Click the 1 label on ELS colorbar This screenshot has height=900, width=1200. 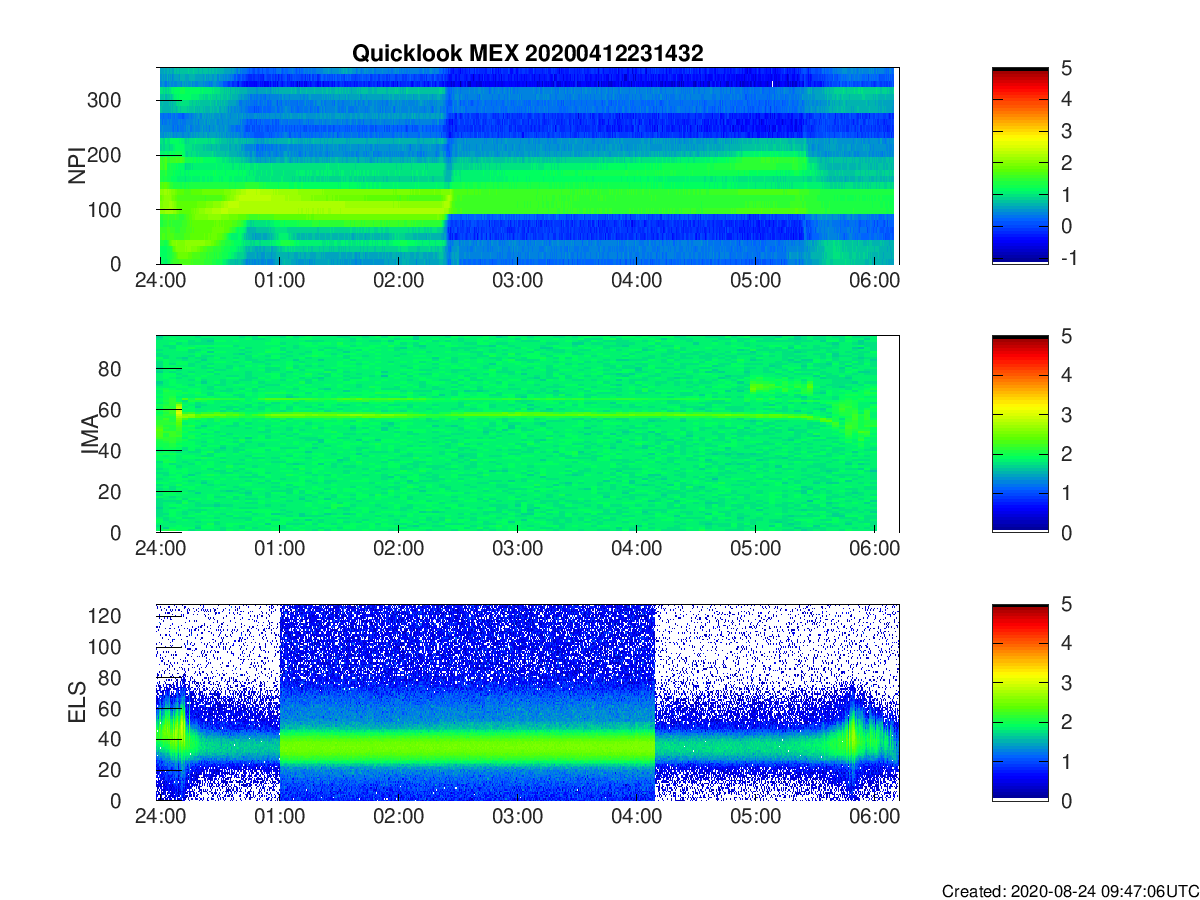coord(1066,761)
